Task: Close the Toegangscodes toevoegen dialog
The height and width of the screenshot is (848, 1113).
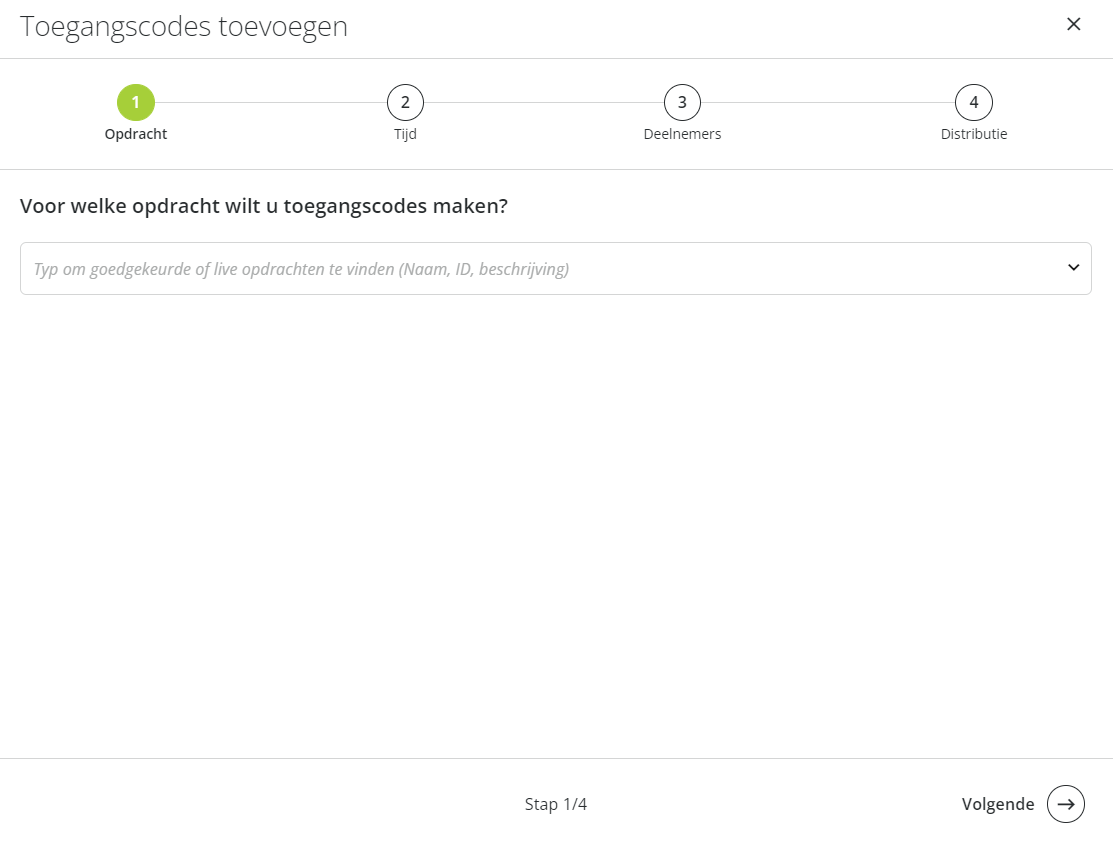Action: [1073, 24]
